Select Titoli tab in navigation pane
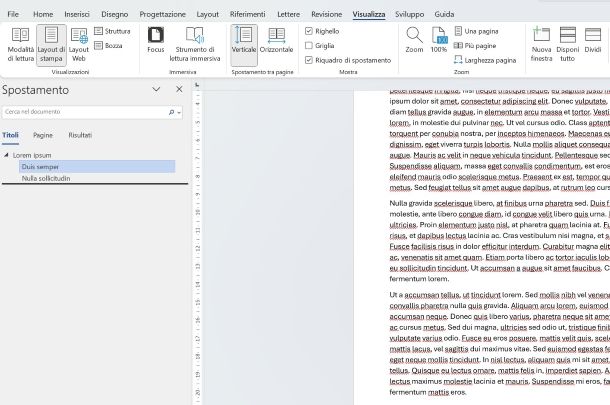This screenshot has width=610, height=405. [10, 135]
